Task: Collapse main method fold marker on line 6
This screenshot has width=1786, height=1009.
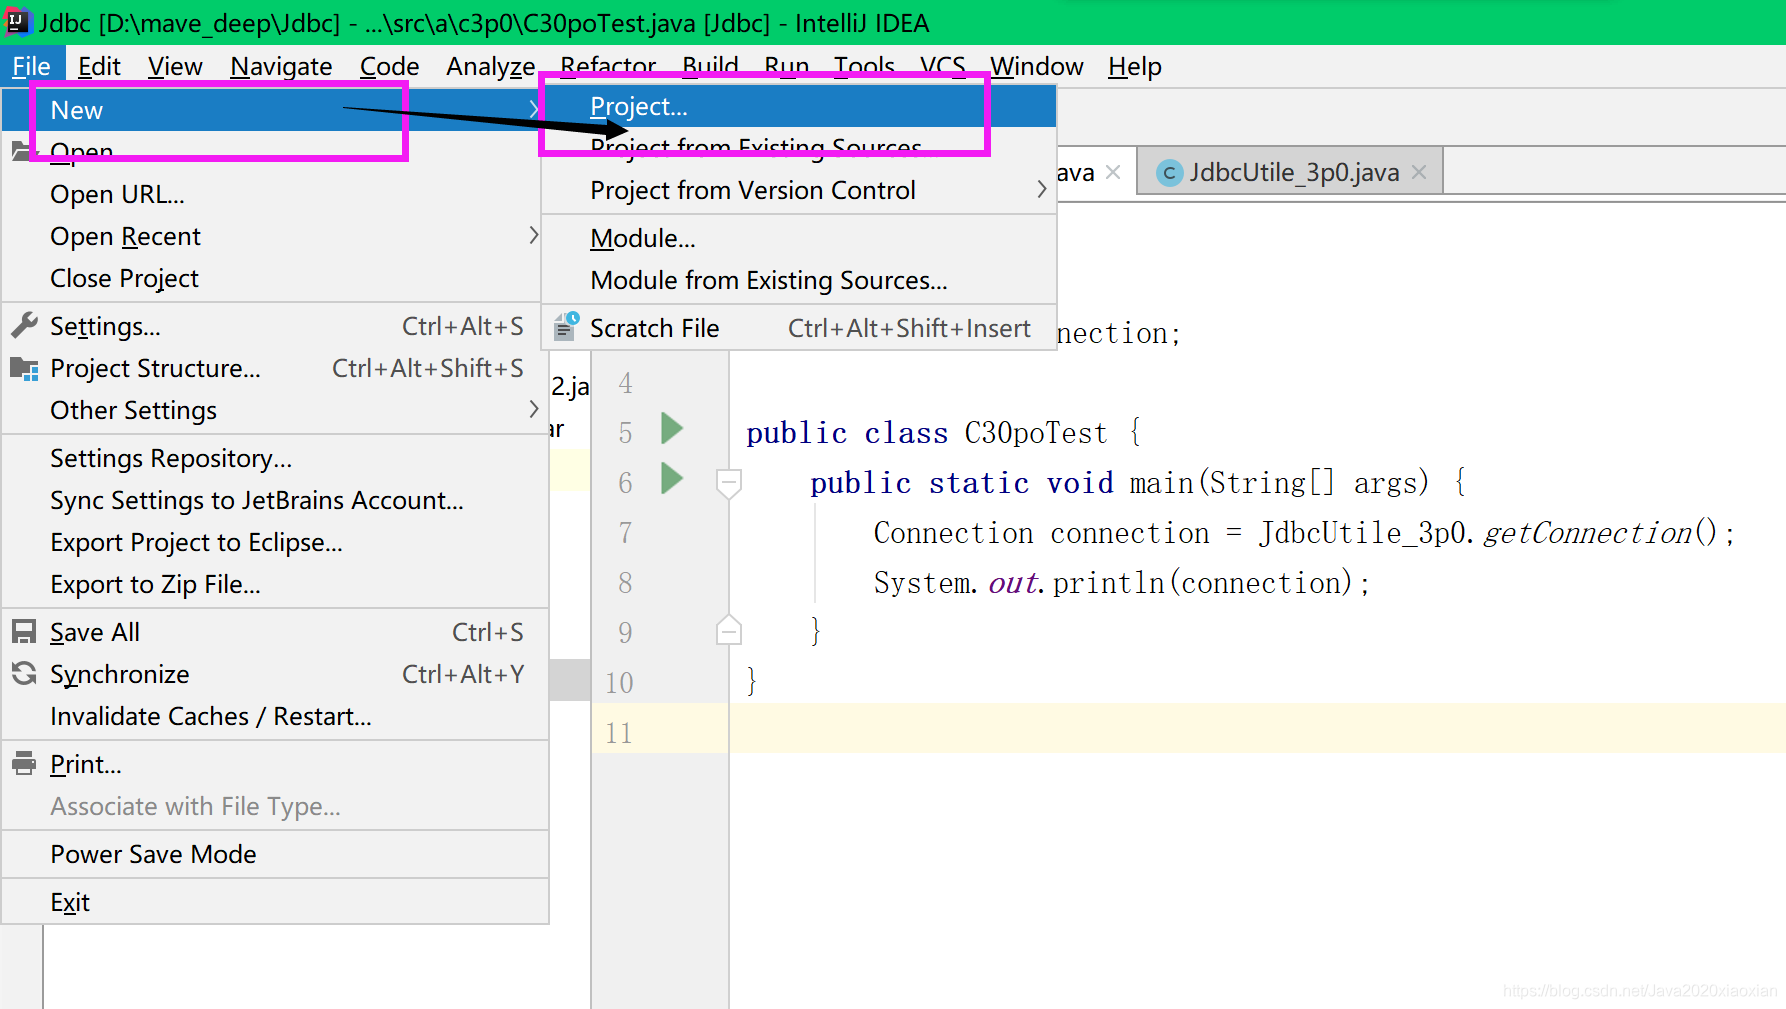Action: (729, 484)
